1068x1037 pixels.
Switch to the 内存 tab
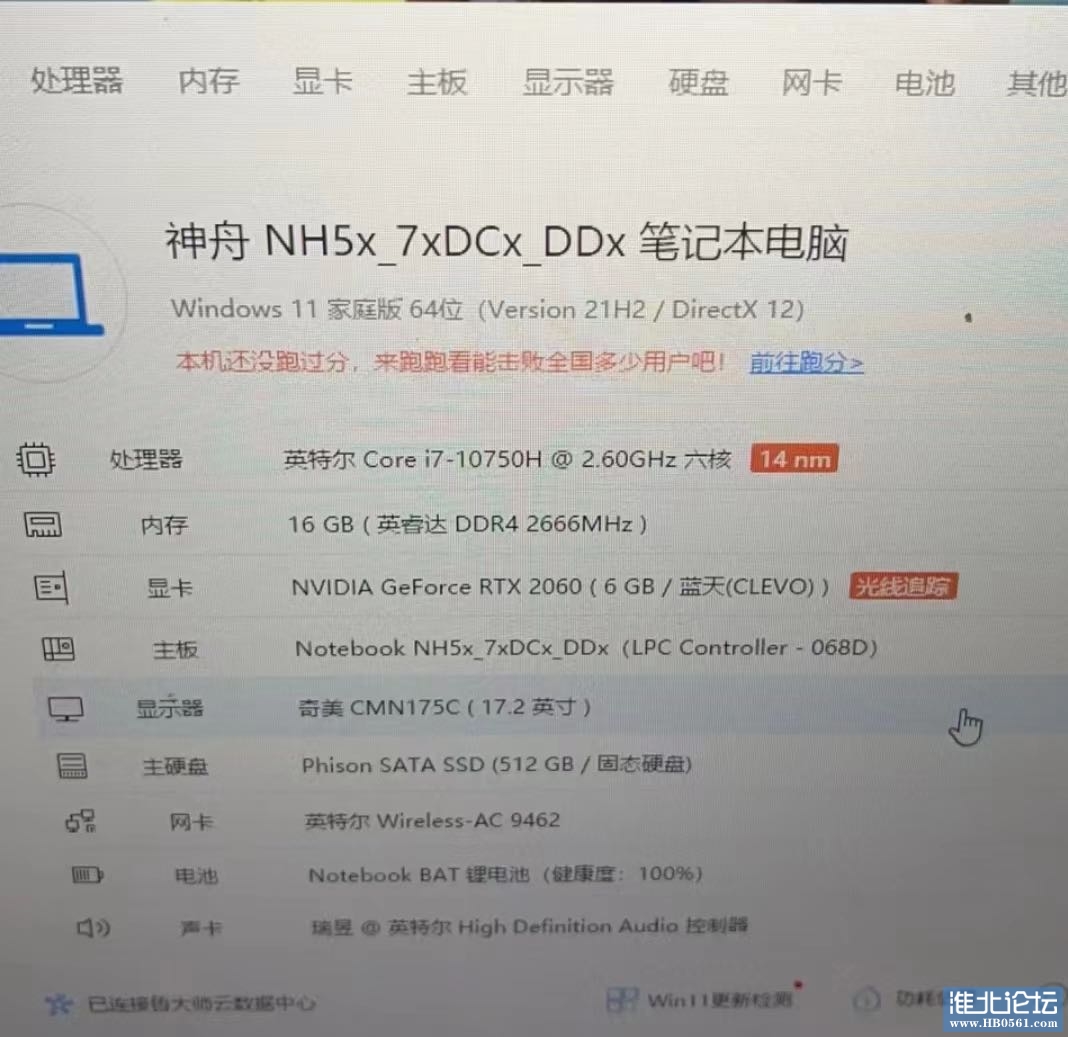coord(208,81)
